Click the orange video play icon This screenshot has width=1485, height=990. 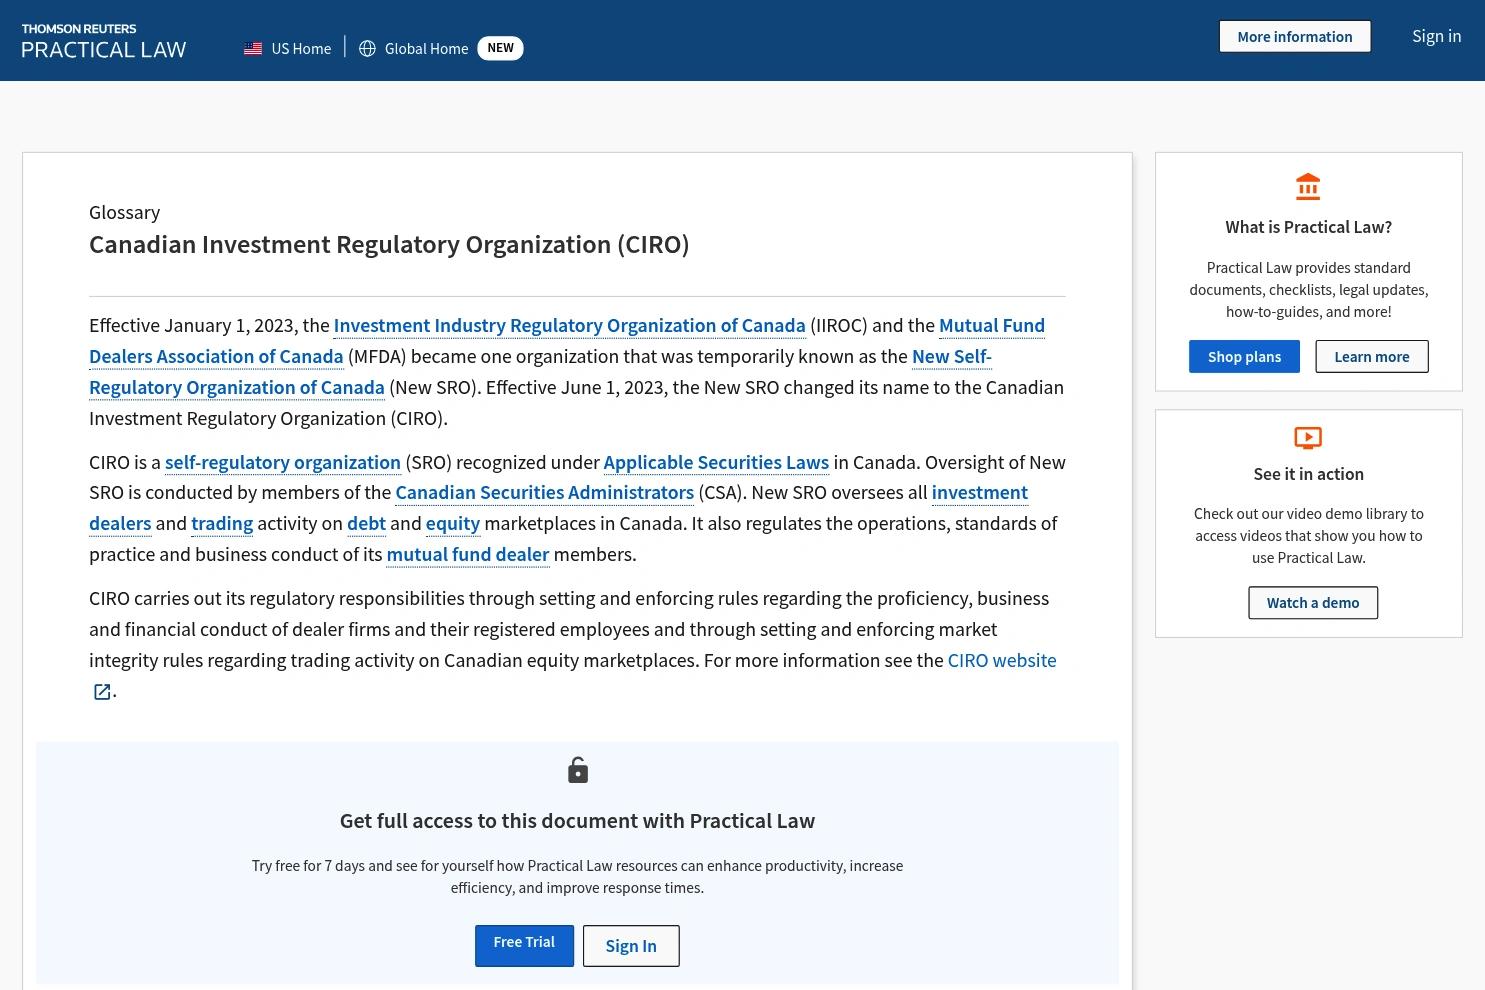pyautogui.click(x=1308, y=438)
